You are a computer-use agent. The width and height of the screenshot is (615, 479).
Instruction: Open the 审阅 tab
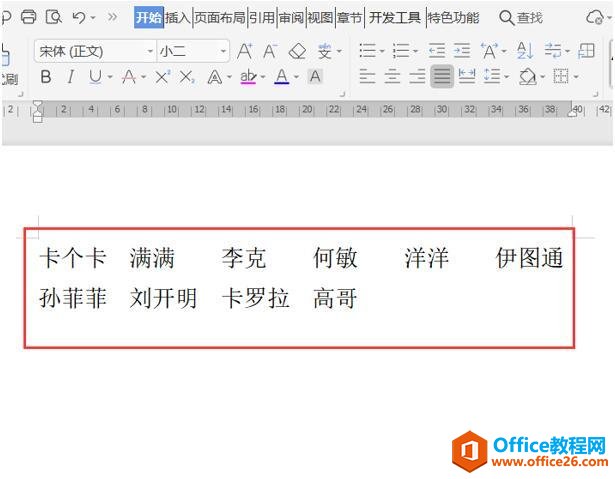[291, 18]
